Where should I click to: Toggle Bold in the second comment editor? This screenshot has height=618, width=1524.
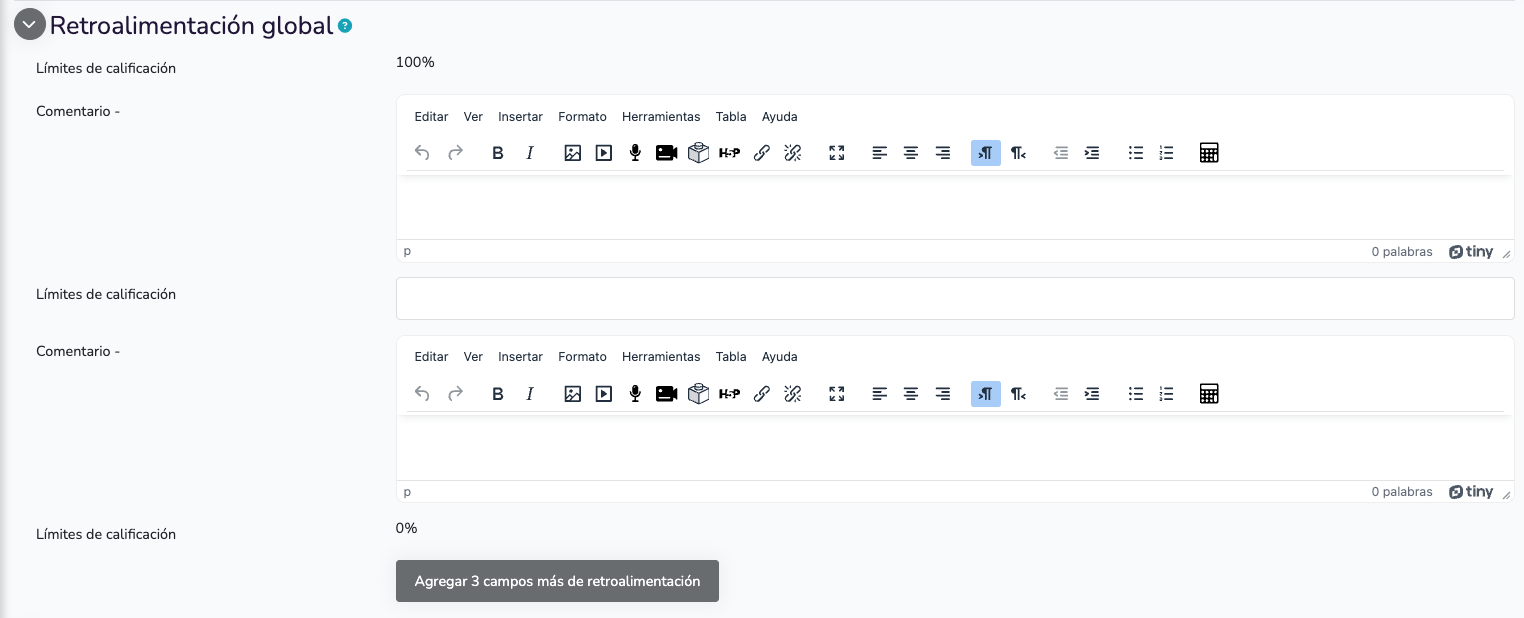pyautogui.click(x=498, y=393)
